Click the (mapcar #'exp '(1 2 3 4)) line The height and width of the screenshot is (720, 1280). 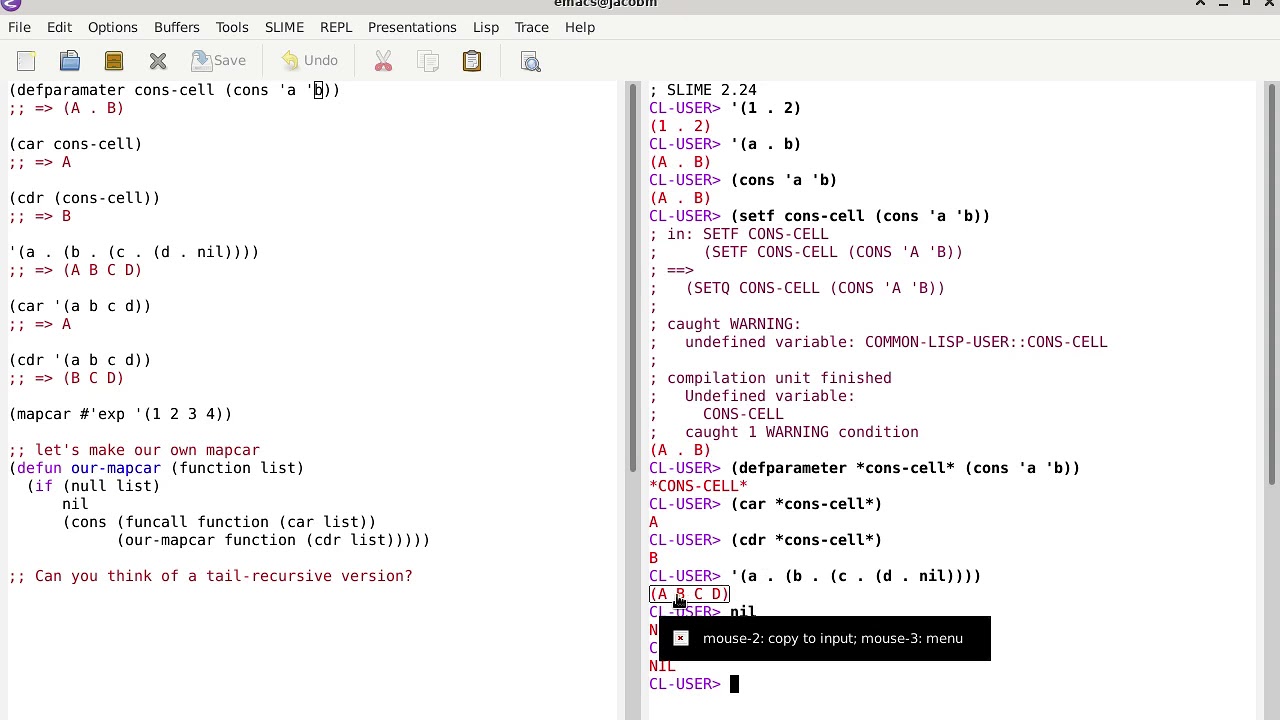click(121, 414)
